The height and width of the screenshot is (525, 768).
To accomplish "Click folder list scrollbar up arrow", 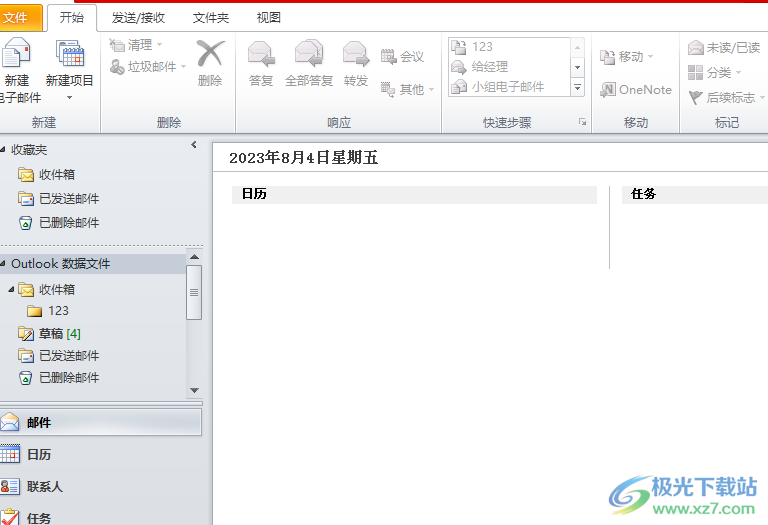I will [x=194, y=257].
